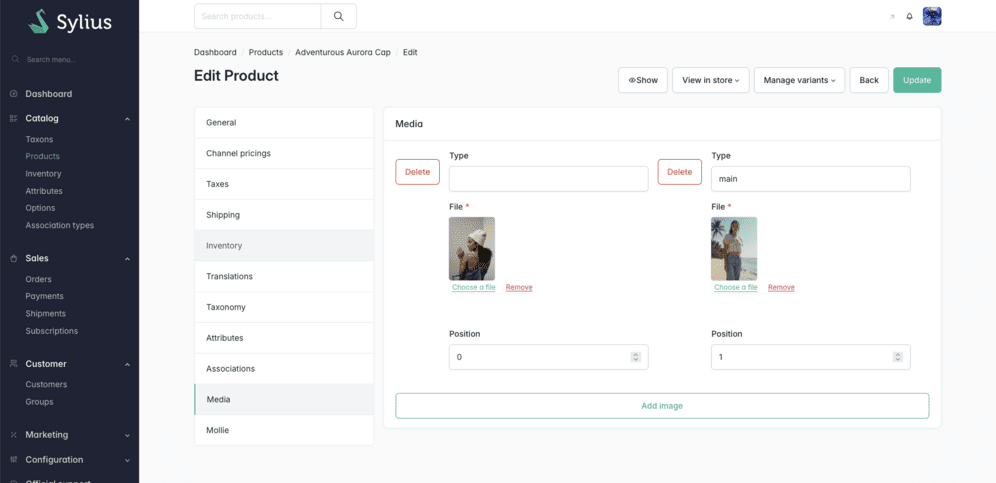Image resolution: width=996 pixels, height=483 pixels.
Task: Open the notifications bell
Action: [x=909, y=17]
